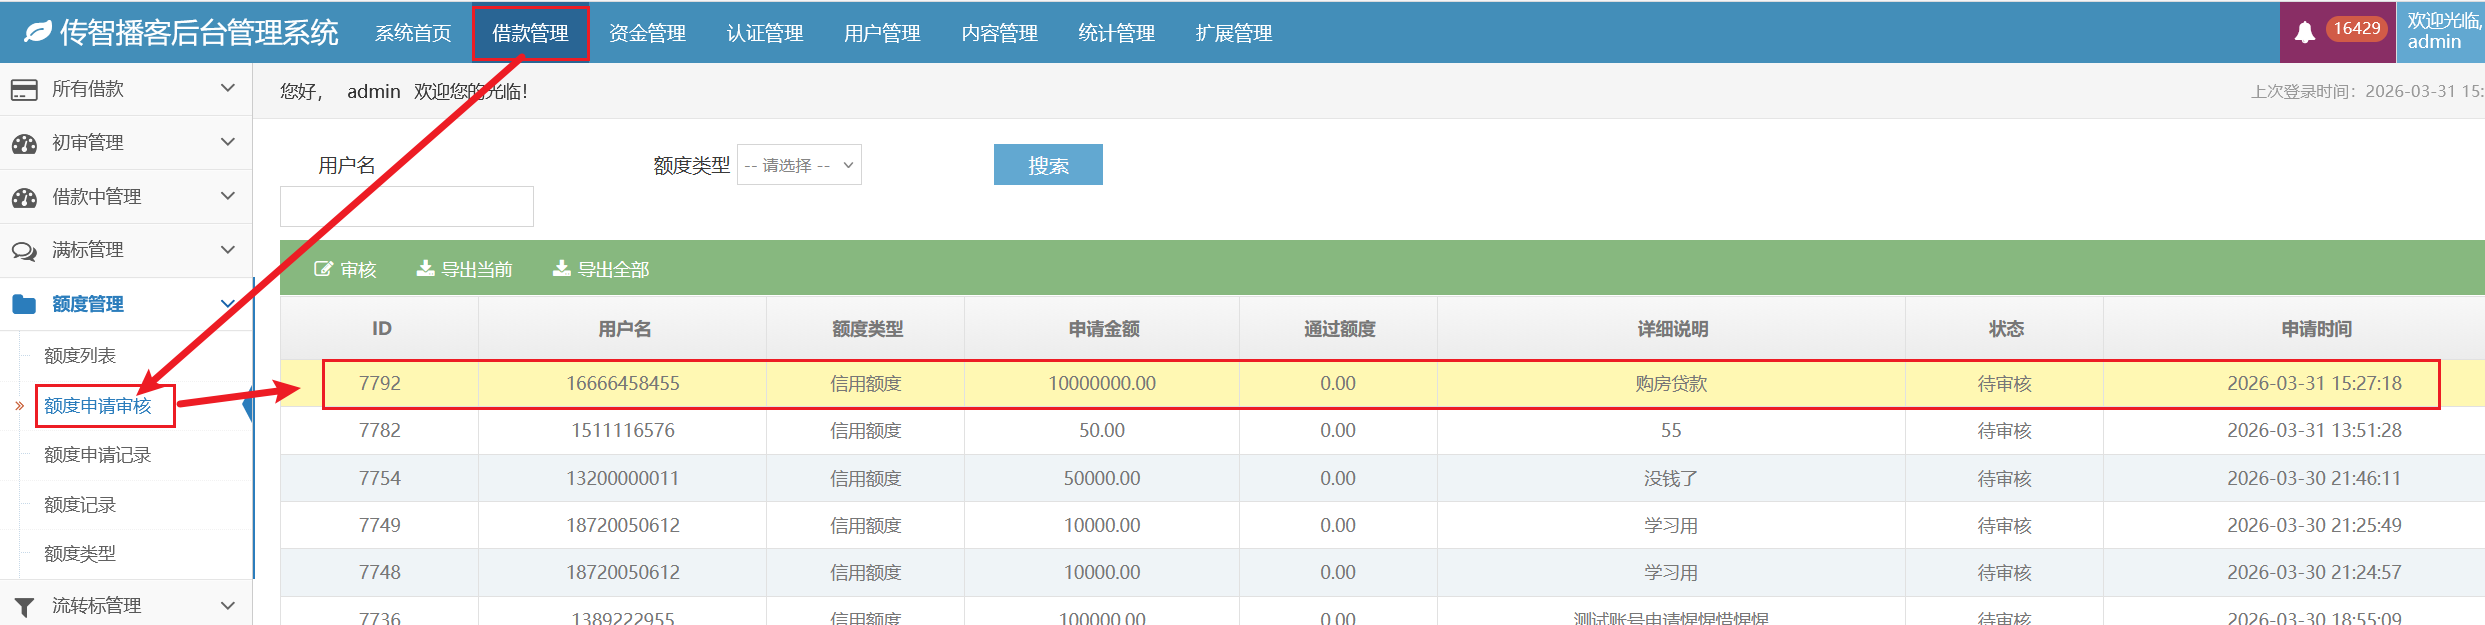This screenshot has height=625, width=2485.
Task: Click the folder icon beside 额度管理
Action: 24,304
